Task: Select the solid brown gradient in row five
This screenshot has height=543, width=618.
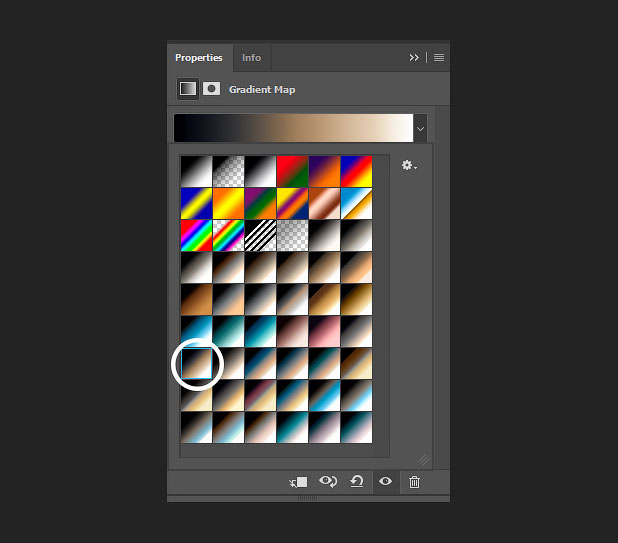Action: coord(196,299)
